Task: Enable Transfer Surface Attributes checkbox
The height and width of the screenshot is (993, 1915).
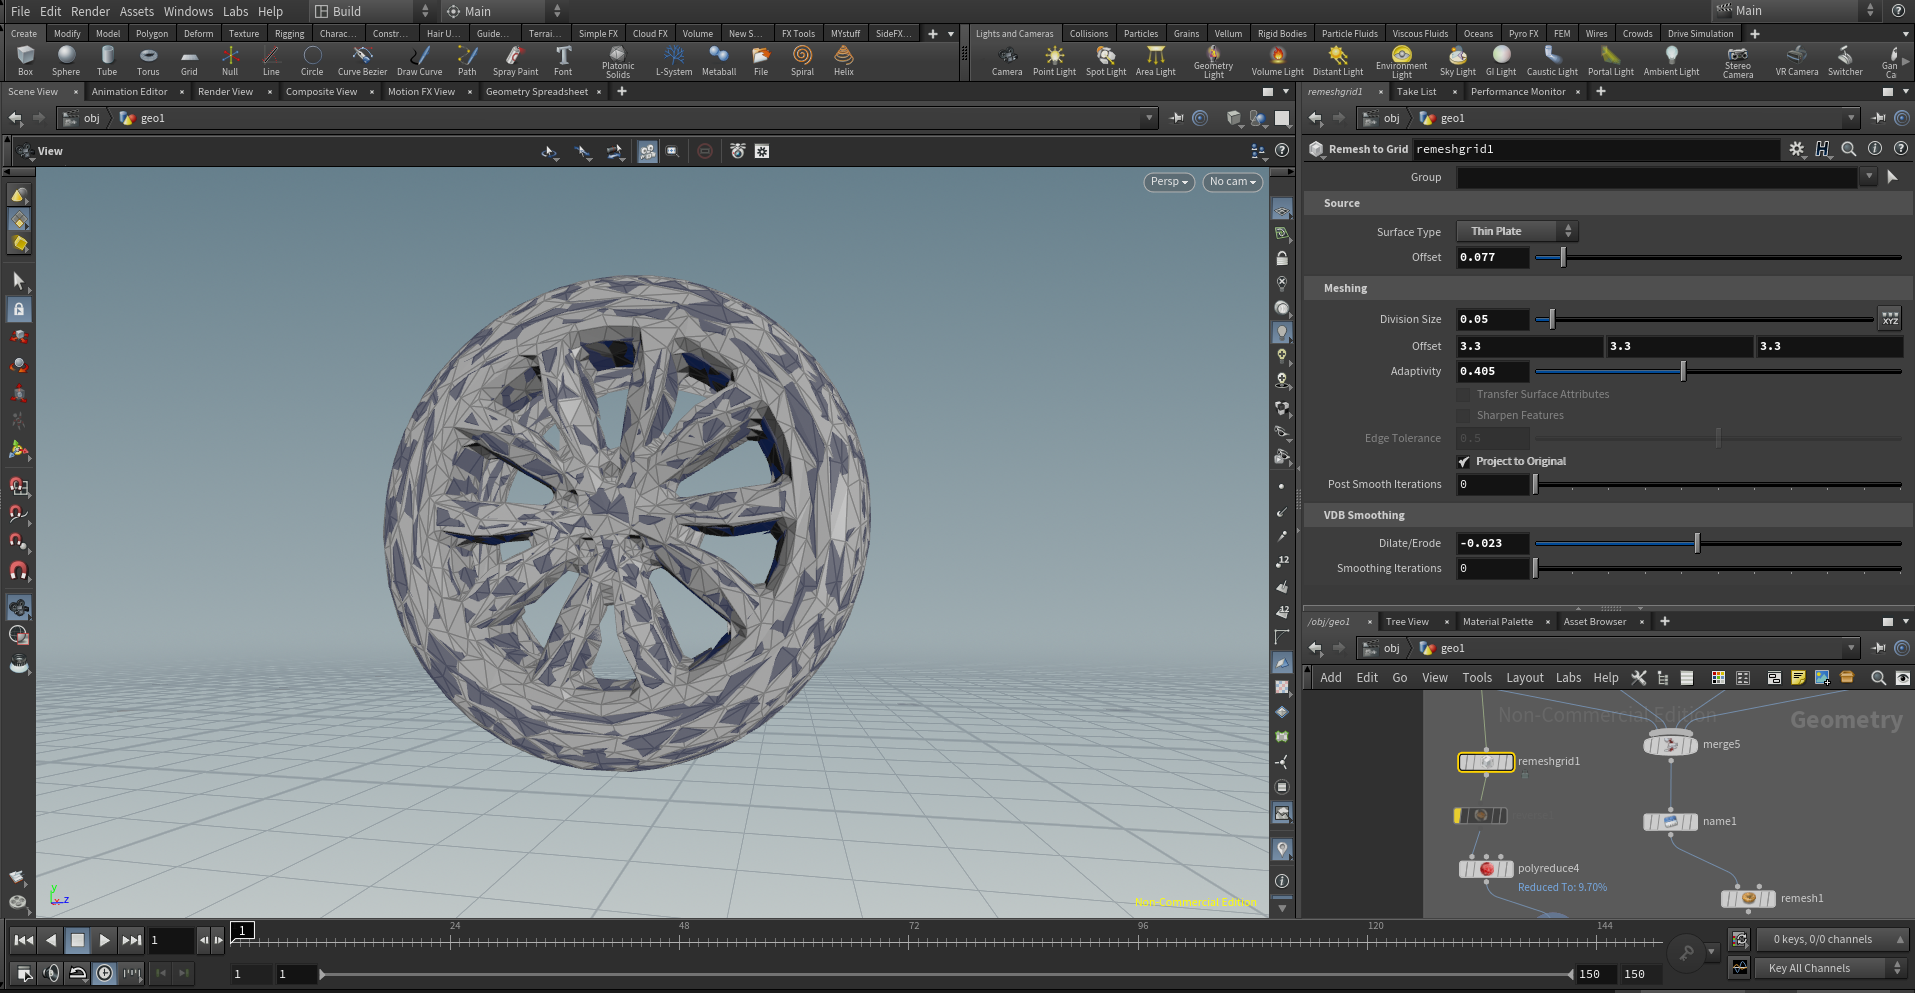Action: click(1464, 395)
